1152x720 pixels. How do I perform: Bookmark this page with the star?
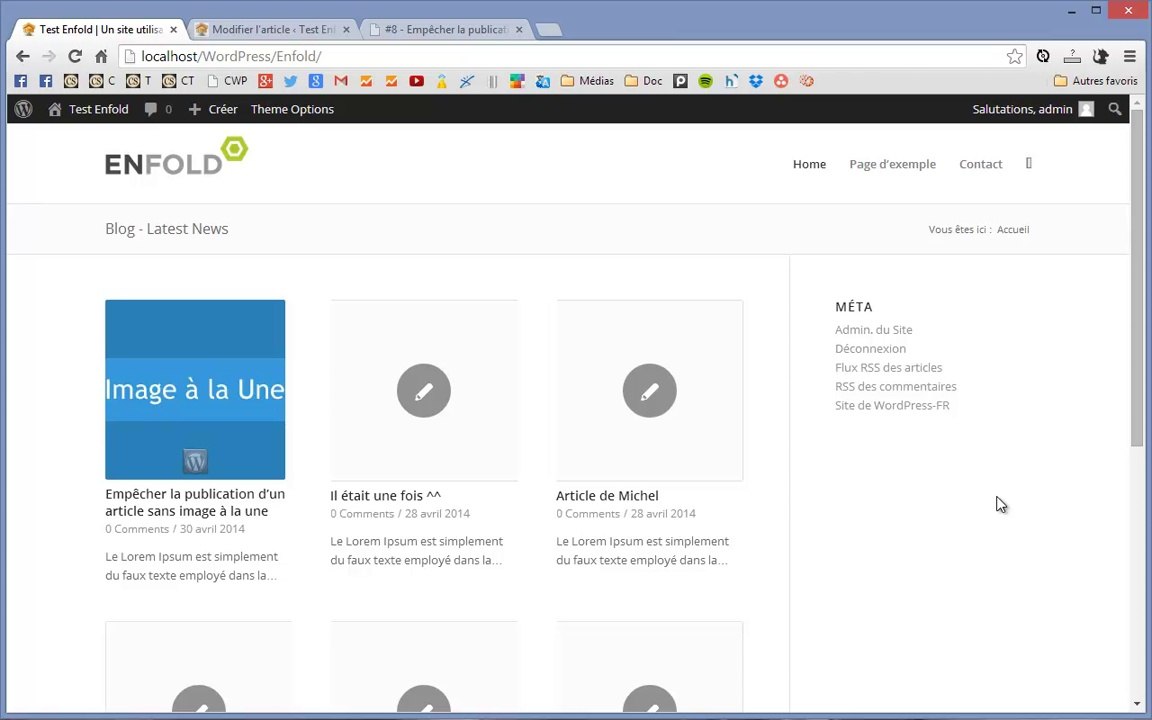tap(1014, 57)
